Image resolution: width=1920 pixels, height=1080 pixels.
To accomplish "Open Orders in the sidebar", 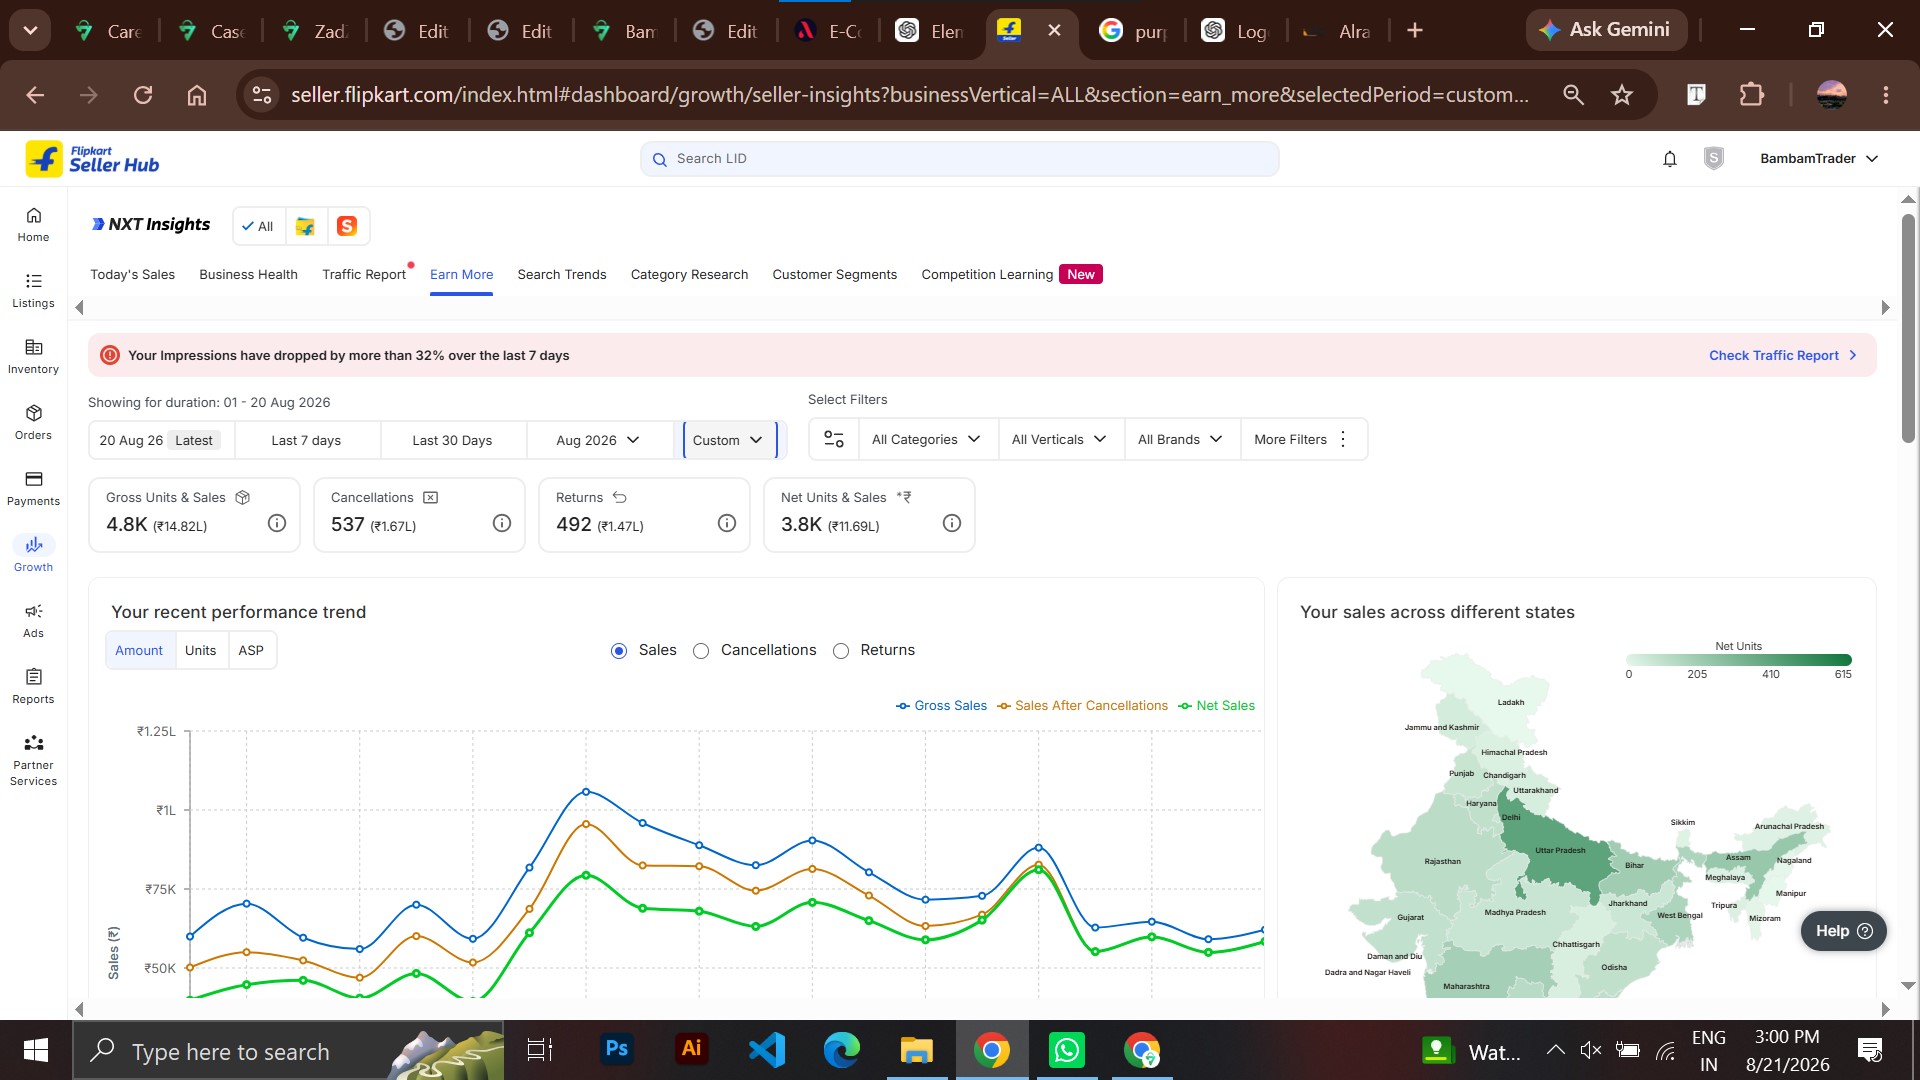I will tap(33, 423).
